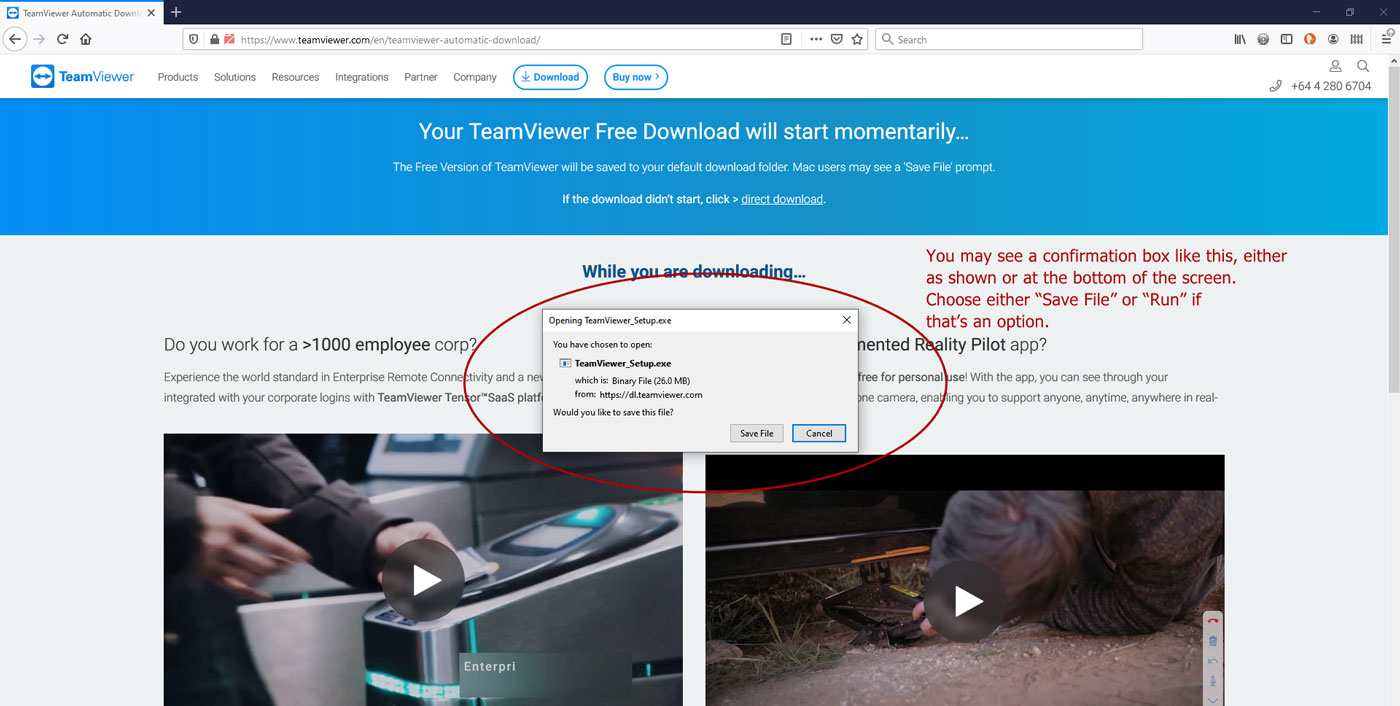
Task: Open the extension icon right of Library
Action: click(x=1263, y=39)
